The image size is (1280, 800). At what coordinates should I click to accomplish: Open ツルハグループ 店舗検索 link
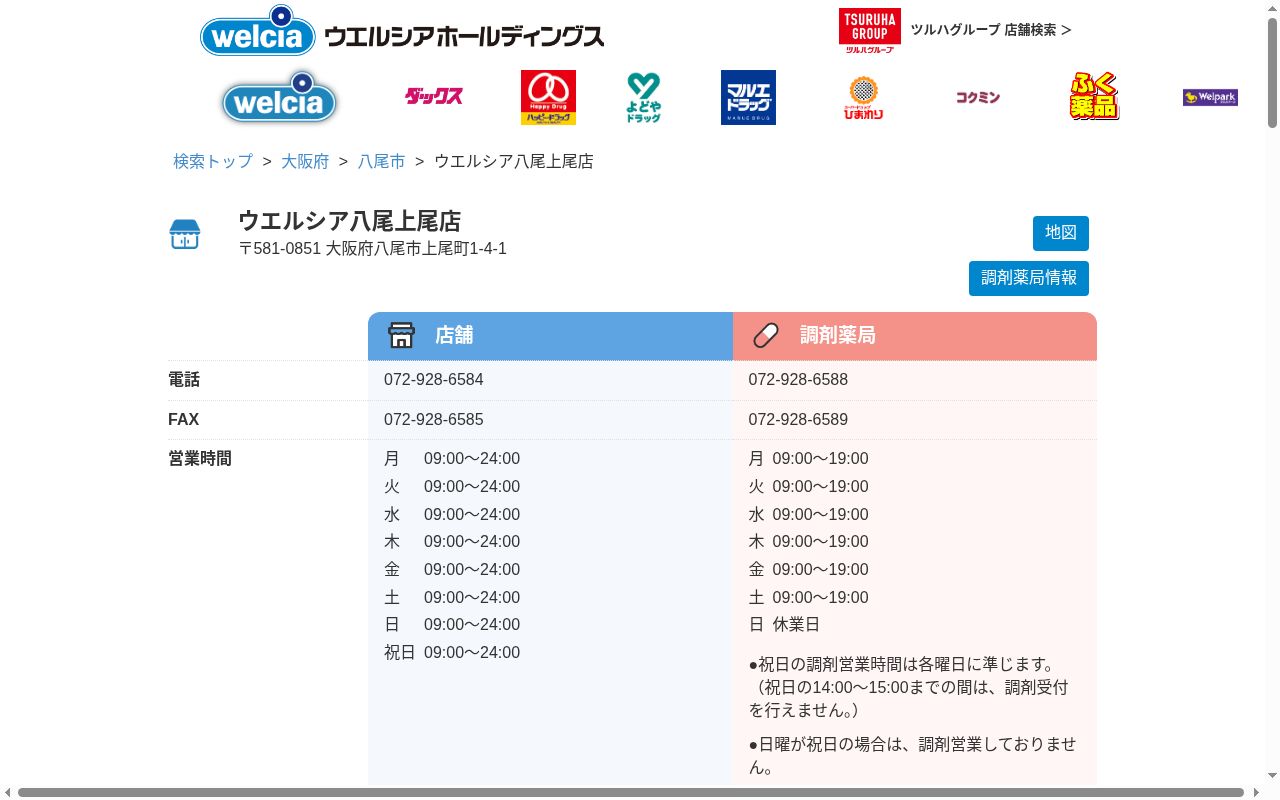click(x=990, y=30)
